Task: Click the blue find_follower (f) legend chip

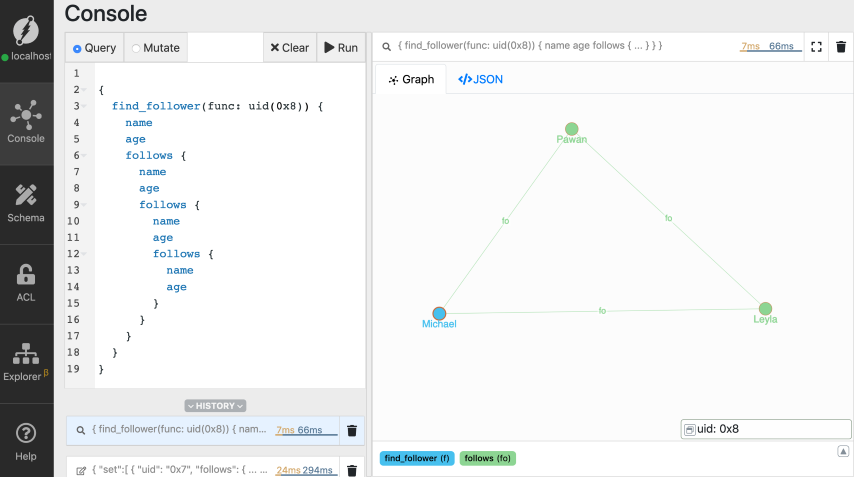Action: 416,458
